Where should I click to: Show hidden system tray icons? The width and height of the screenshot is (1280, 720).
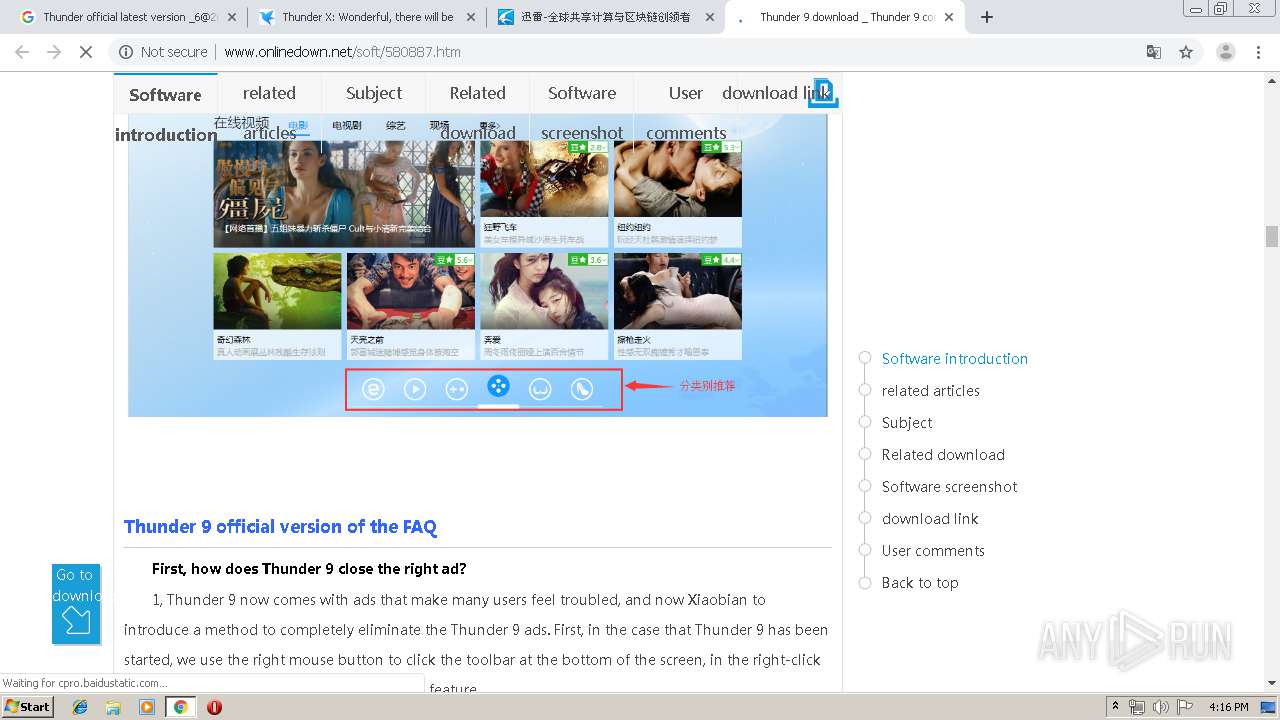click(x=1116, y=707)
